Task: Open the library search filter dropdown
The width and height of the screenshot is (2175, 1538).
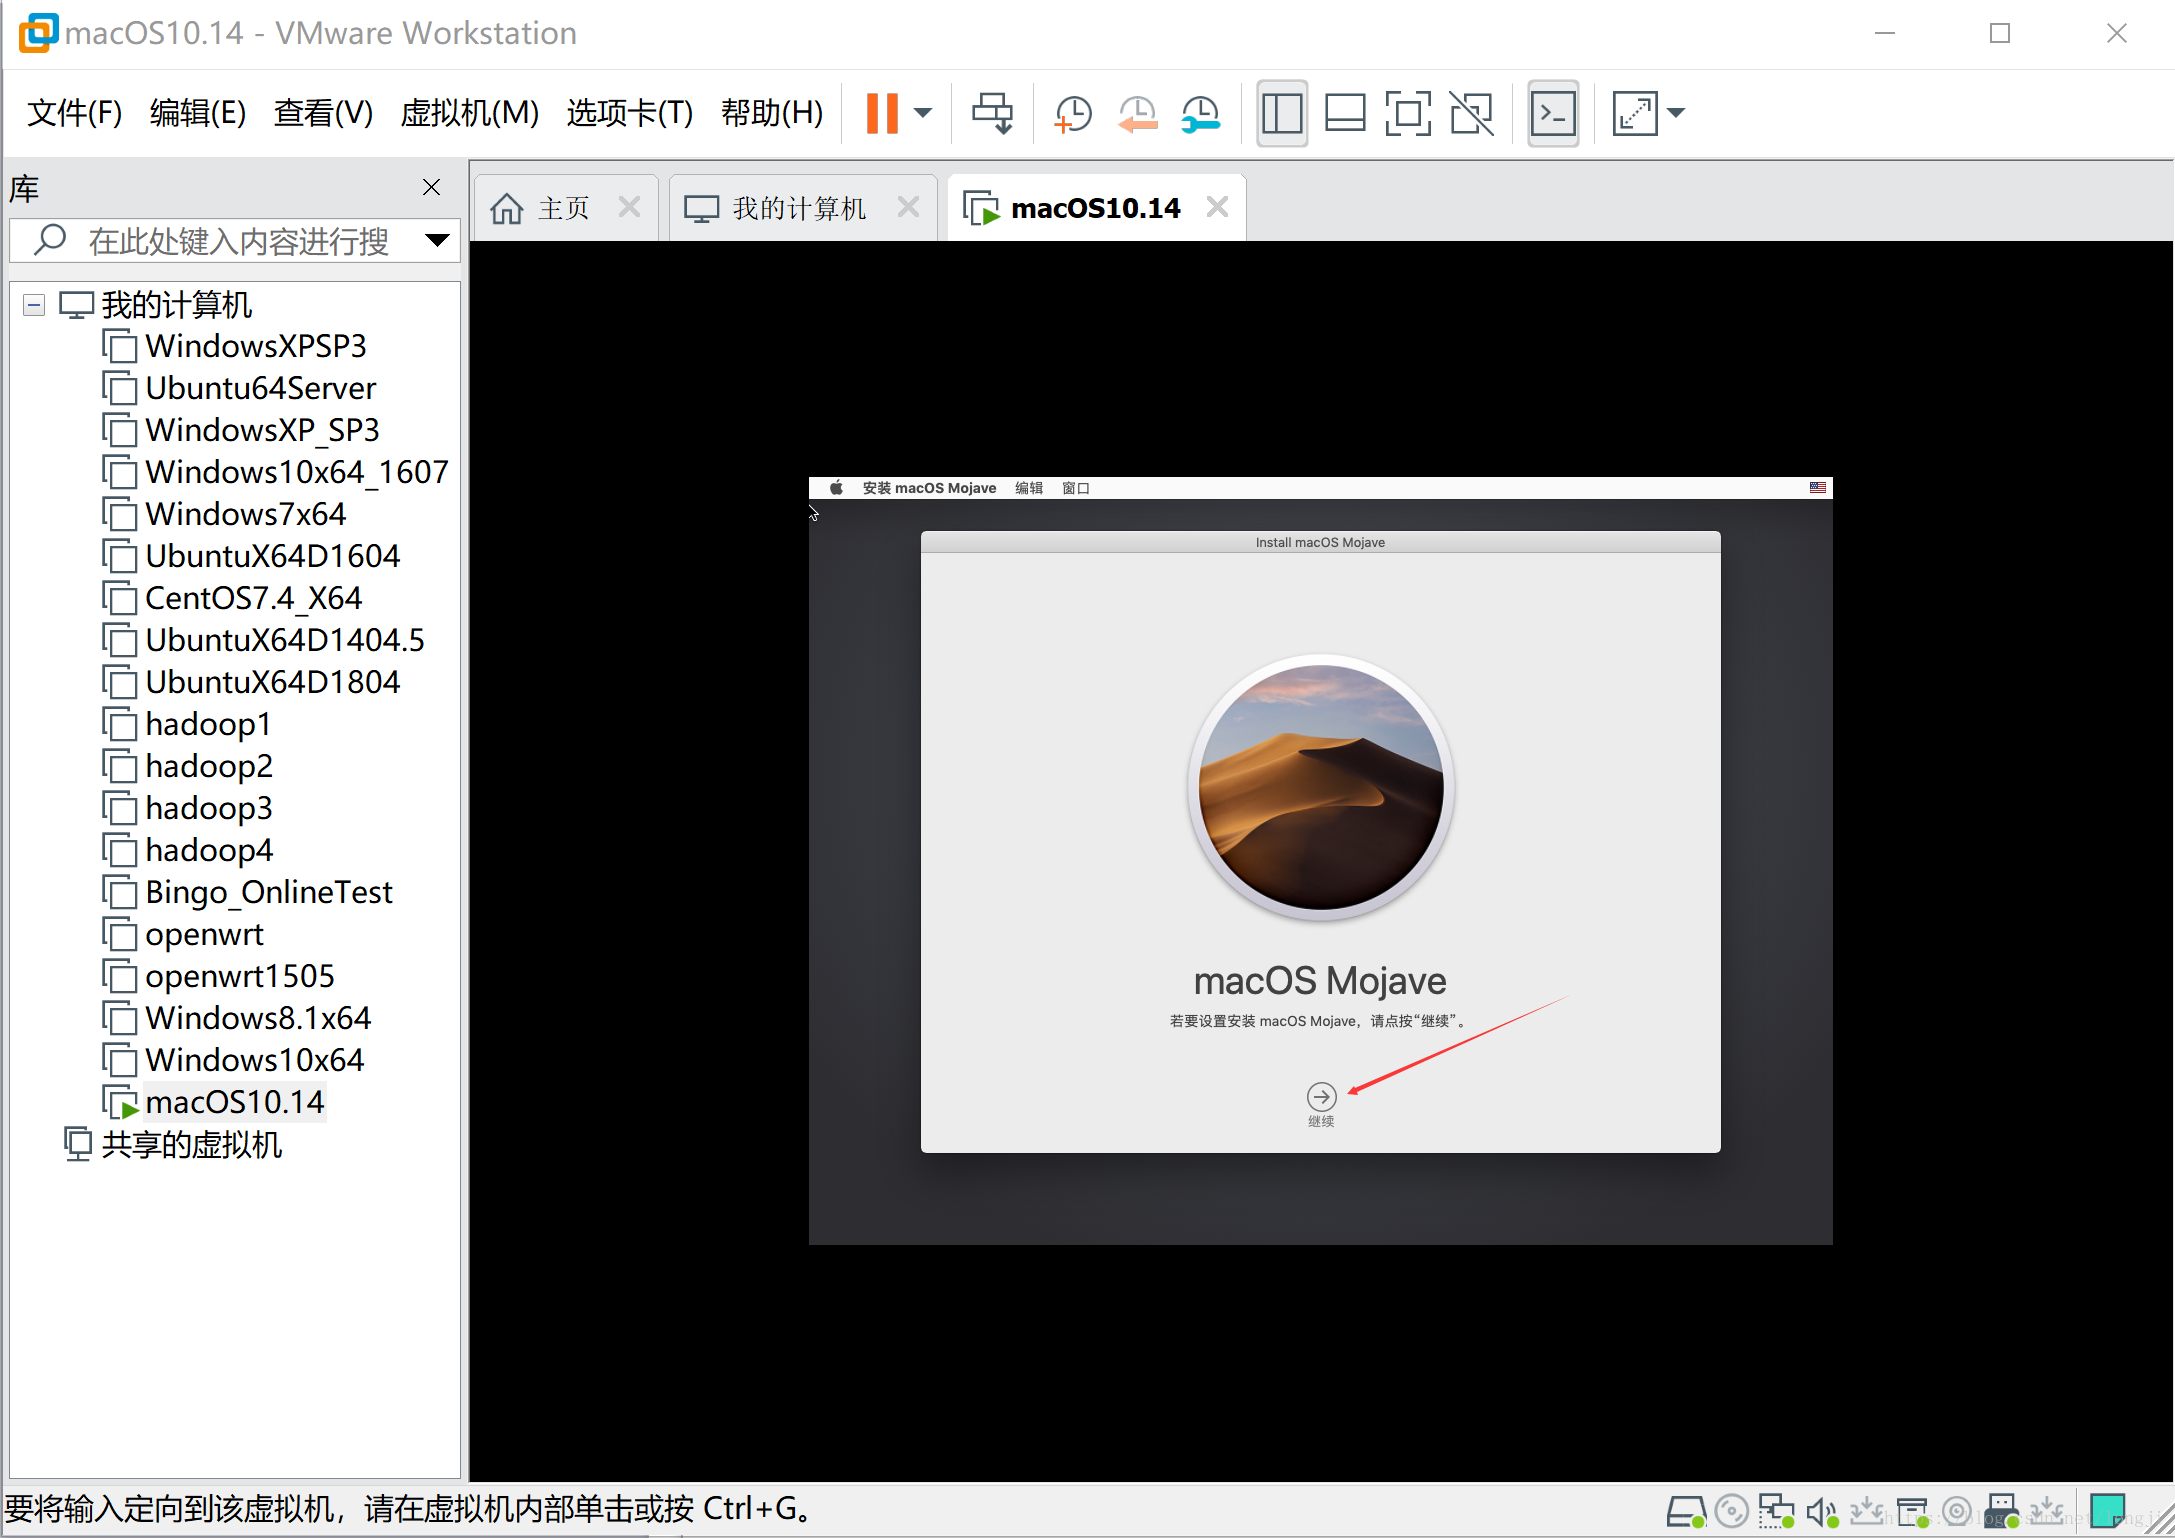Action: click(x=437, y=240)
